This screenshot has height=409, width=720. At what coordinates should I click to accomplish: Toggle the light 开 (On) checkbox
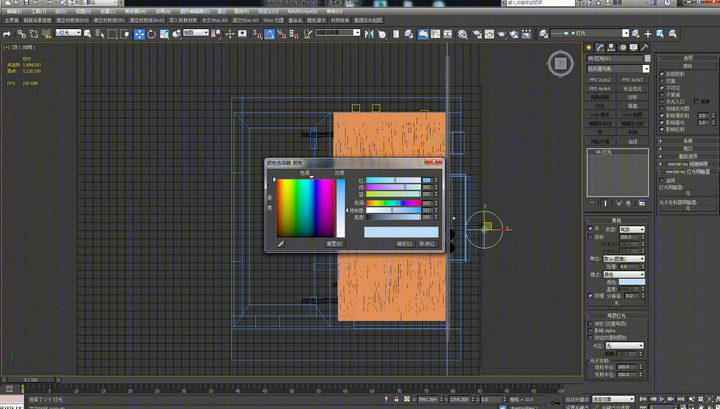(591, 229)
